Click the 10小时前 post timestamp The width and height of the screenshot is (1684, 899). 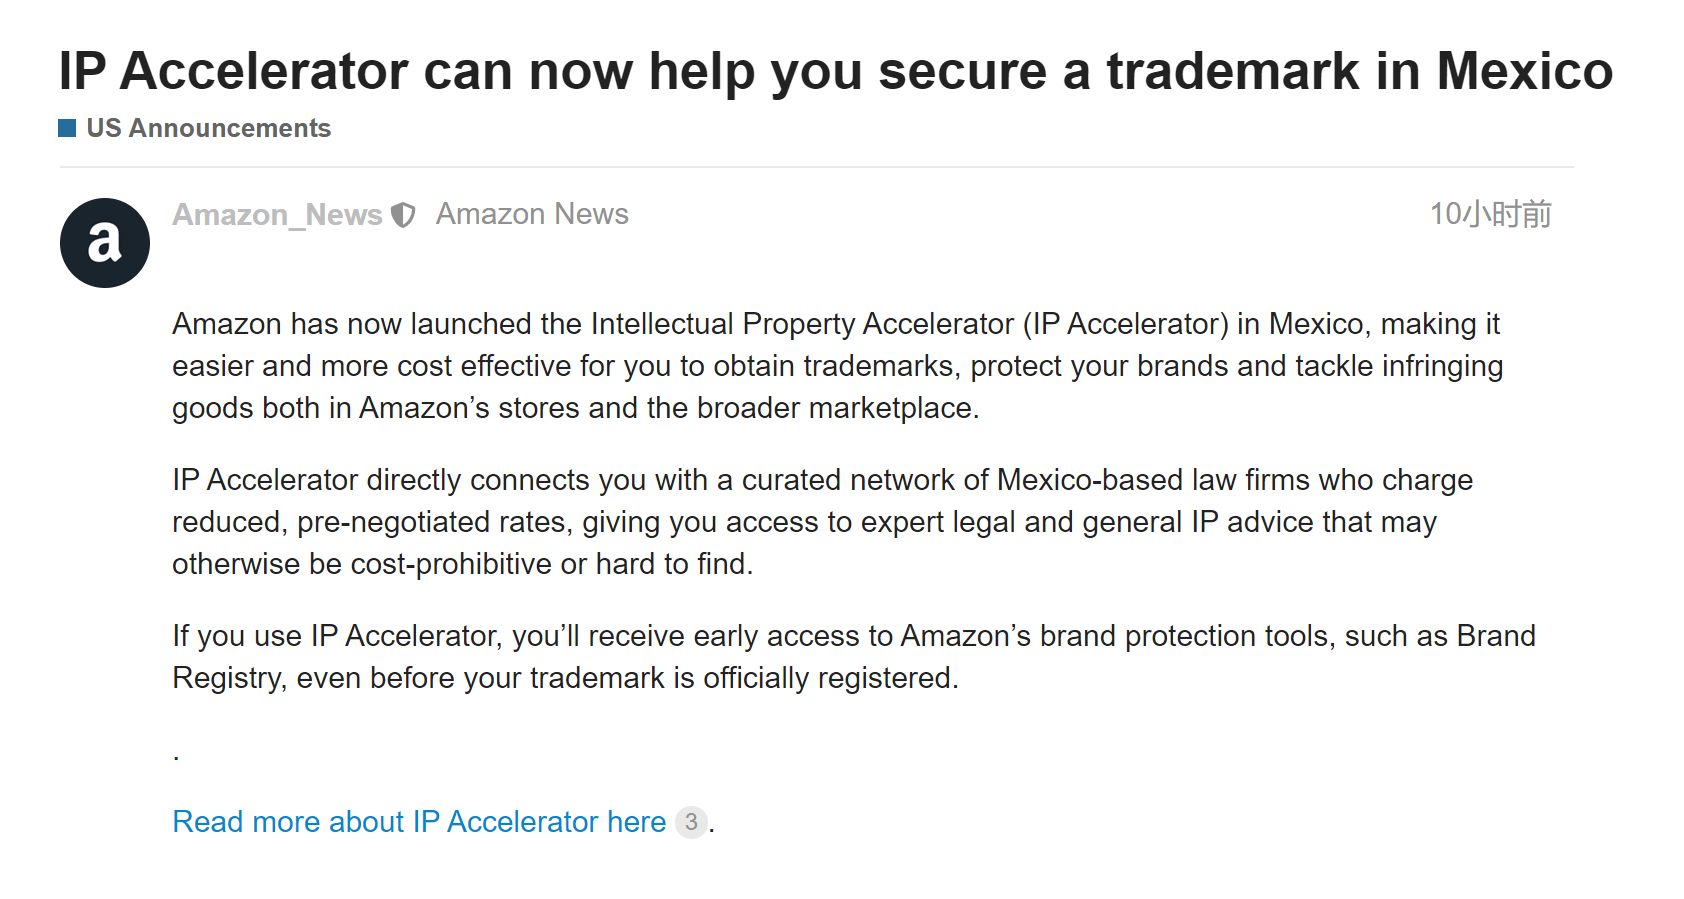pyautogui.click(x=1490, y=214)
